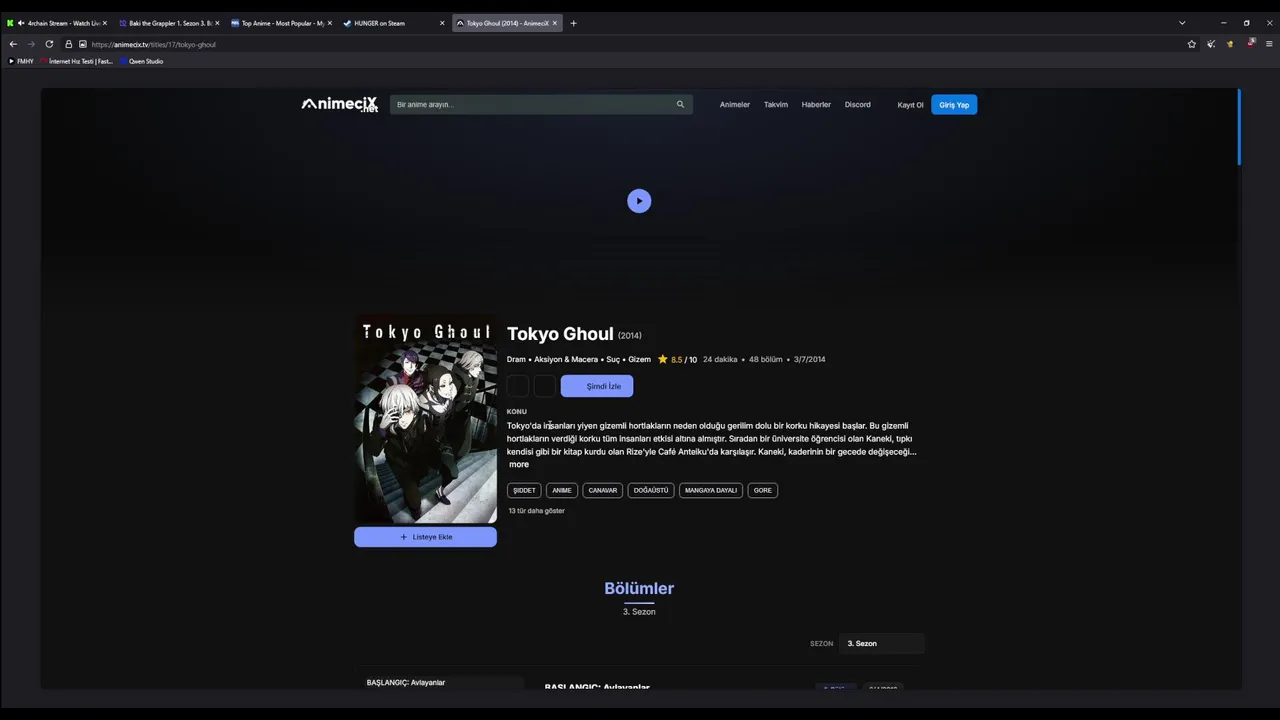1280x720 pixels.
Task: Close the 4rchain Stream tab
Action: [104, 23]
